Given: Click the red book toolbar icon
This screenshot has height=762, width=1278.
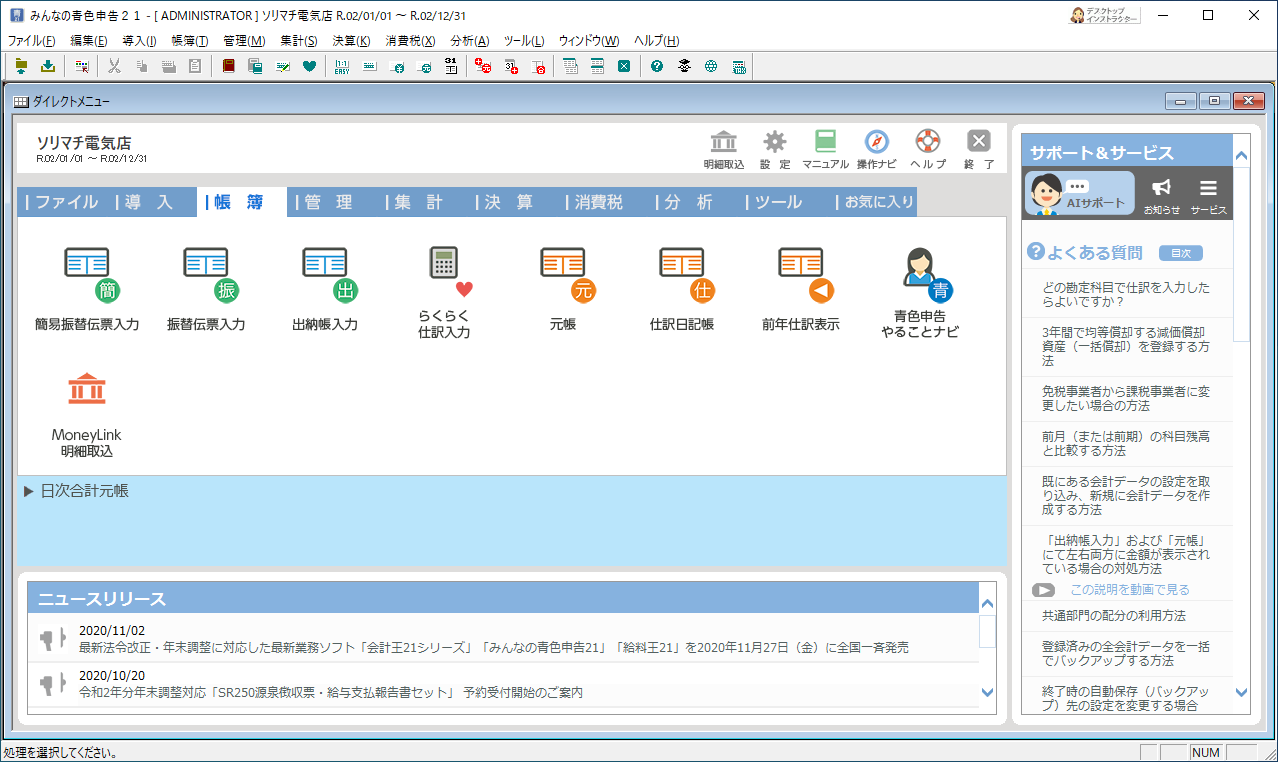Looking at the screenshot, I should [229, 67].
